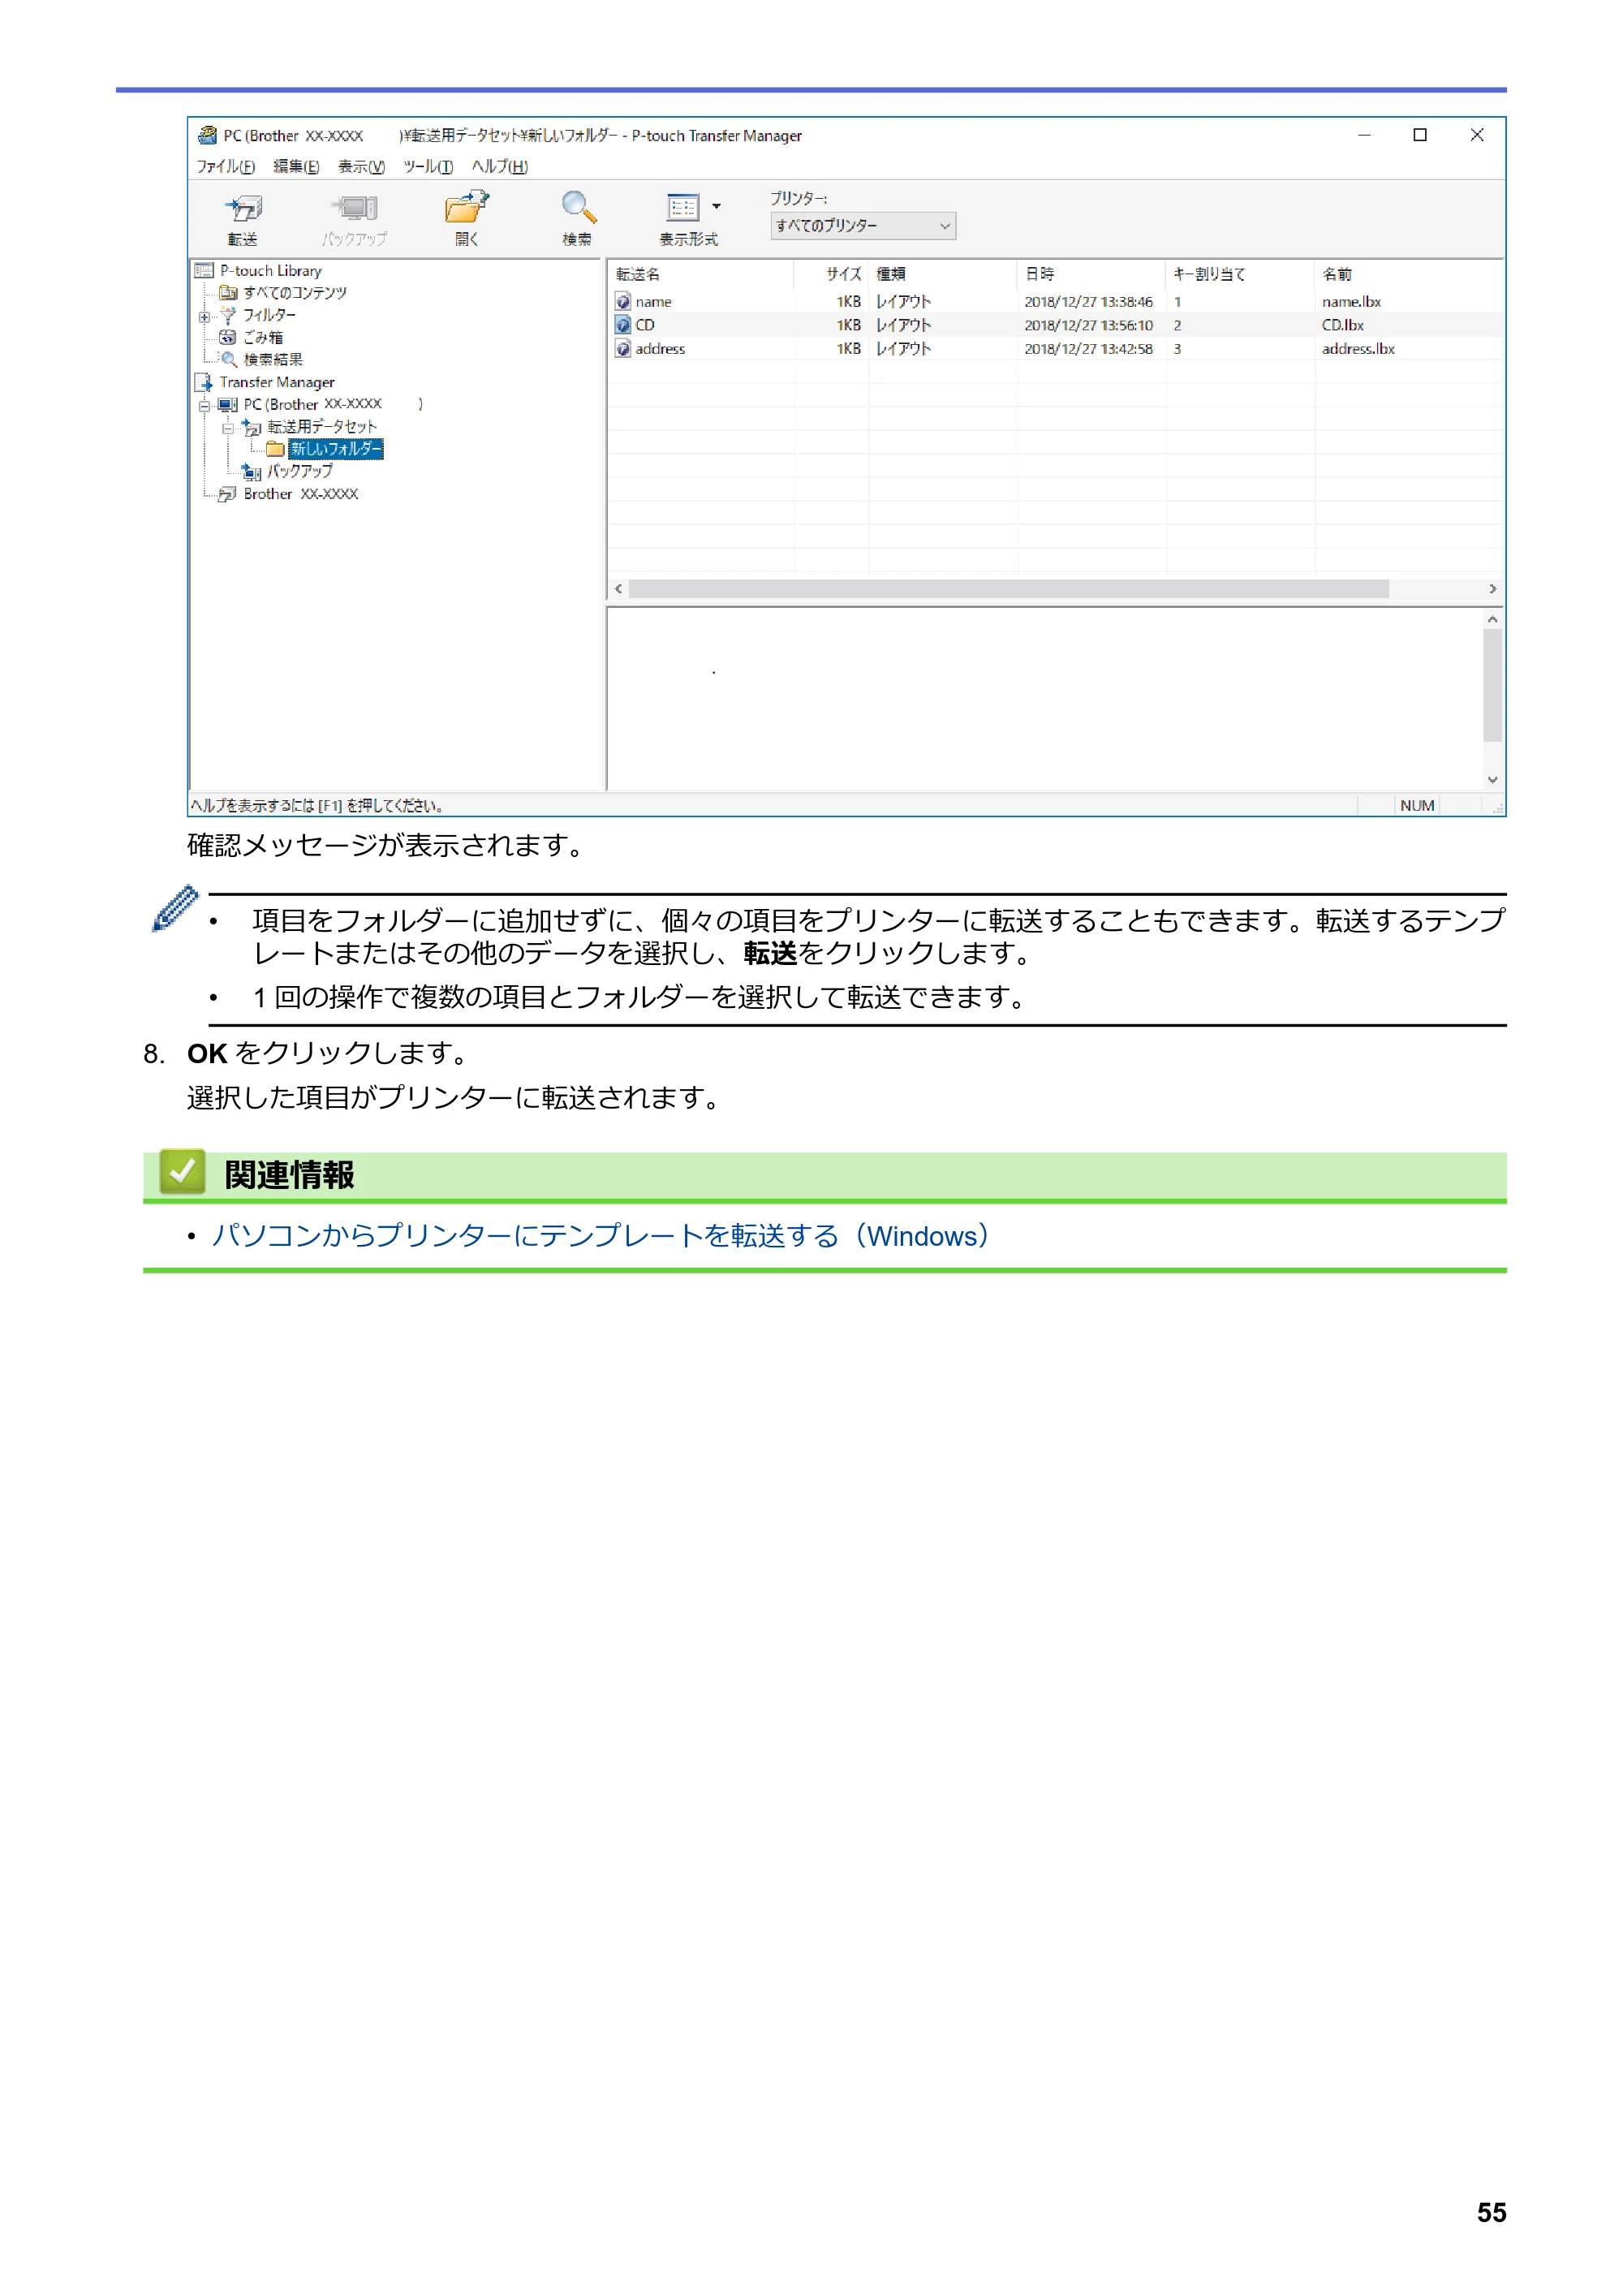Select Brother XX-XXXX printer in tree
Image resolution: width=1623 pixels, height=2296 pixels.
pos(300,494)
